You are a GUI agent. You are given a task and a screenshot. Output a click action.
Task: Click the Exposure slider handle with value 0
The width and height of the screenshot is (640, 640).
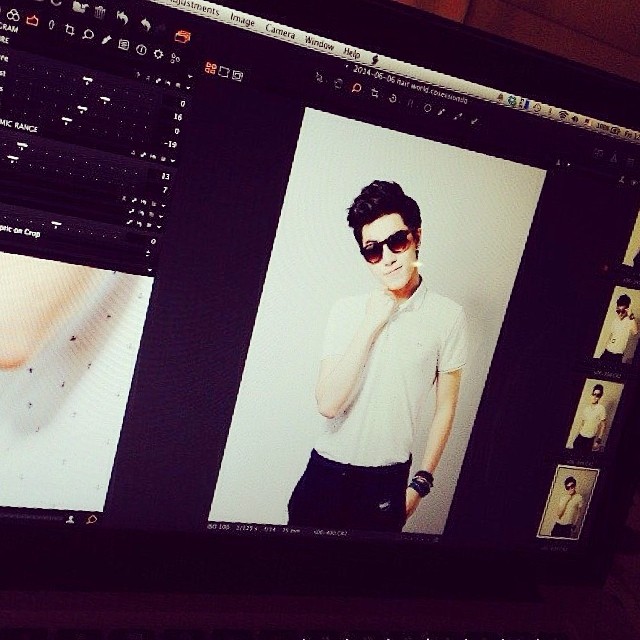pos(87,79)
